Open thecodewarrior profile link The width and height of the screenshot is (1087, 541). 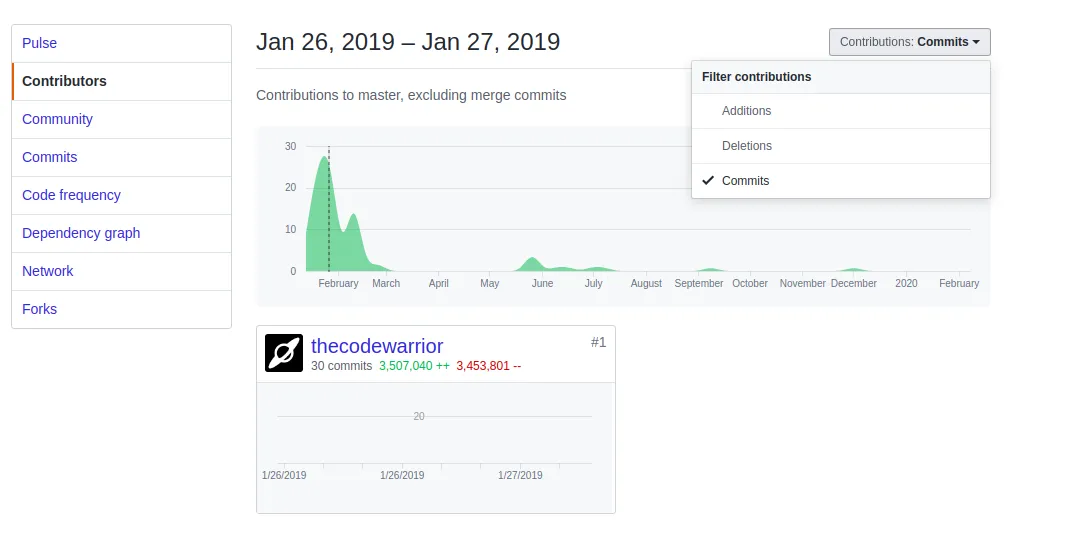point(377,346)
